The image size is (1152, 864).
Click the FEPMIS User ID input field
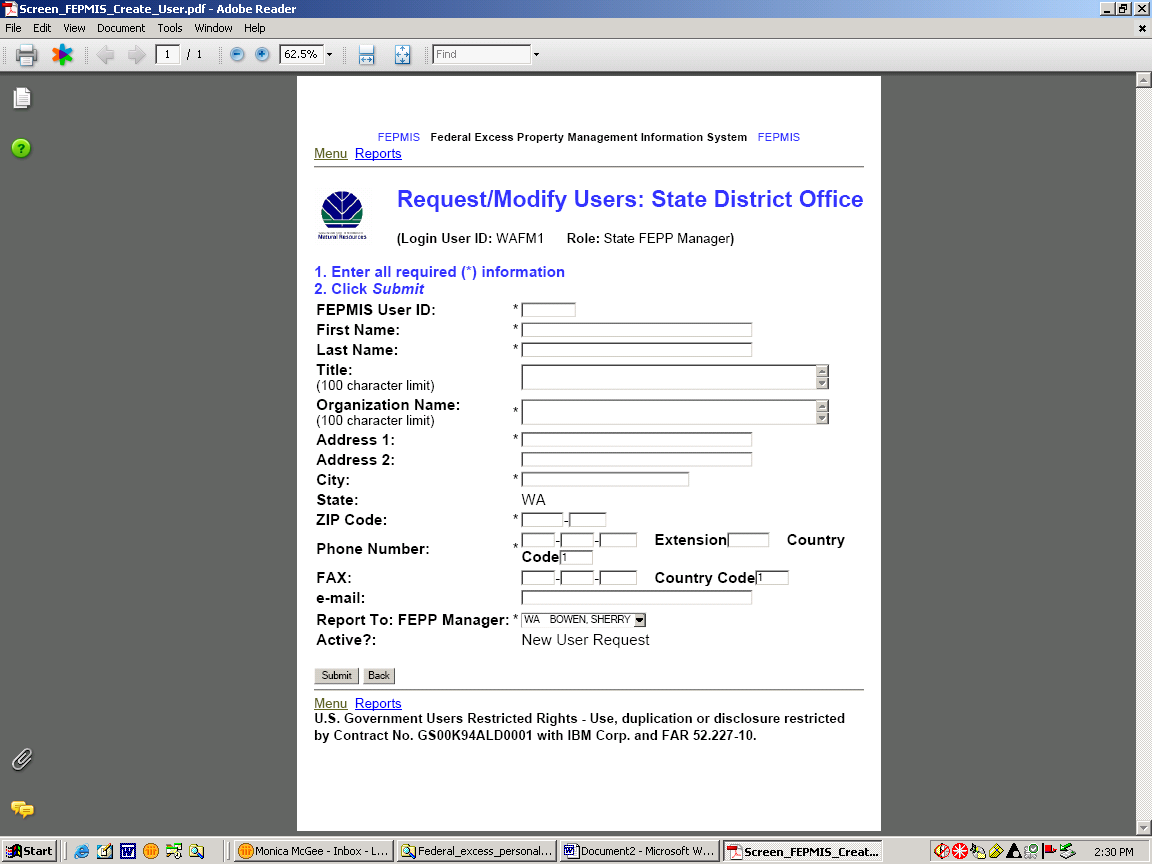(549, 310)
